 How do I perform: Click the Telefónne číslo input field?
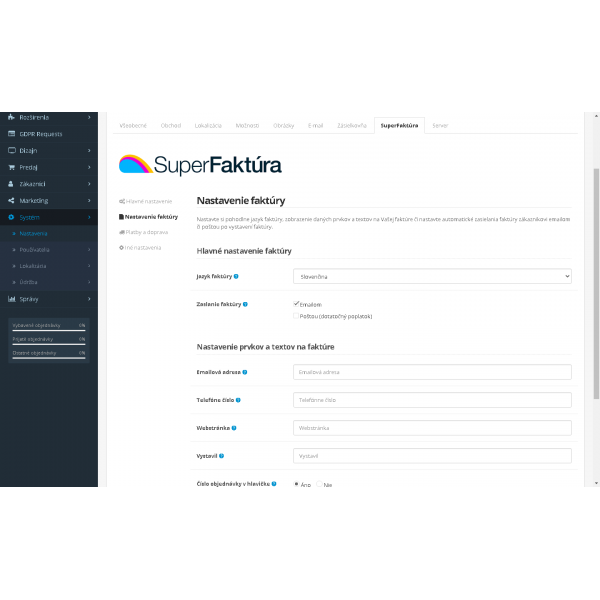(432, 400)
